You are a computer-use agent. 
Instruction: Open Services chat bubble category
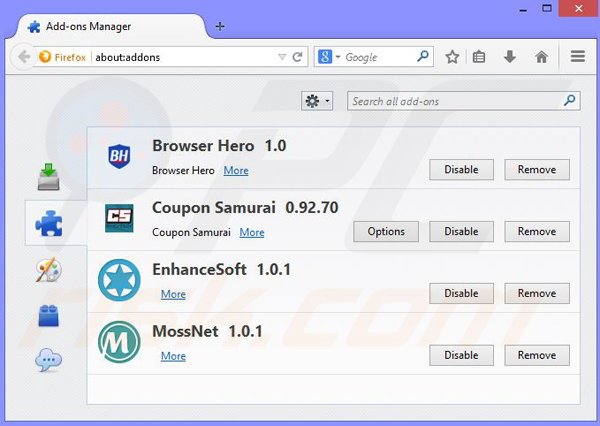click(49, 360)
